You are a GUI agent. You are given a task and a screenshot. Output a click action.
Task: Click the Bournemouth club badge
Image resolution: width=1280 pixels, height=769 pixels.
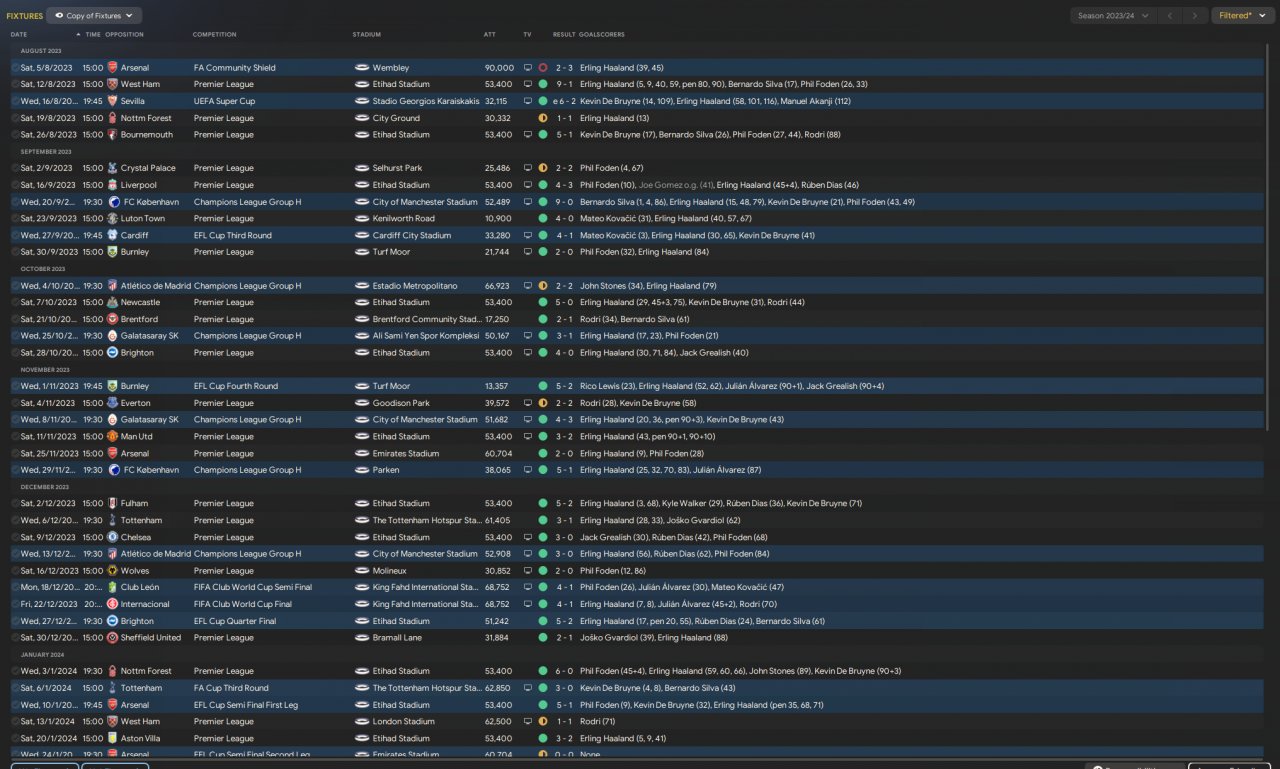[x=112, y=135]
